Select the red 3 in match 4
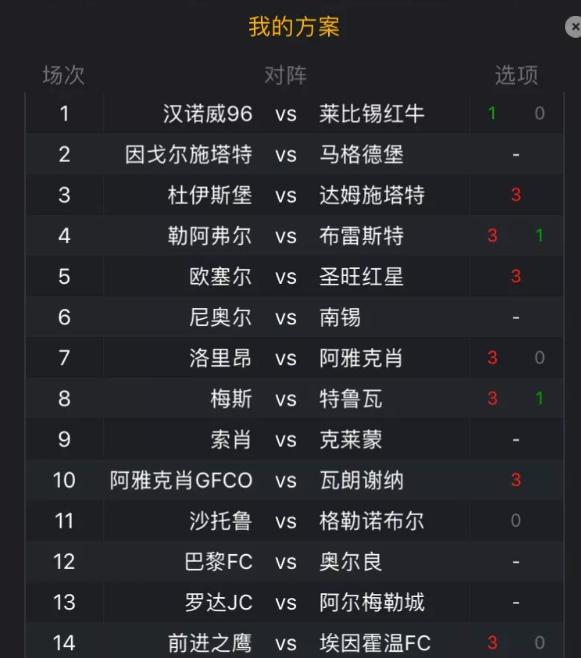Viewport: 581px width, 658px height. click(492, 235)
